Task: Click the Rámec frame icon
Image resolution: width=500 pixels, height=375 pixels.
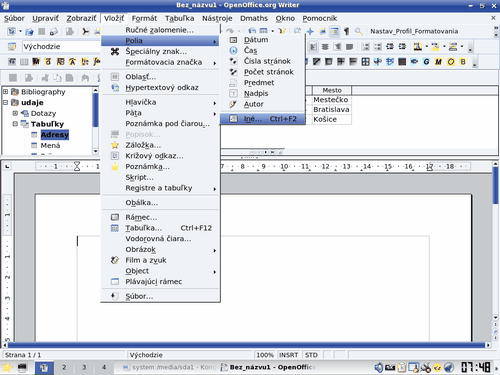Action: [115, 217]
